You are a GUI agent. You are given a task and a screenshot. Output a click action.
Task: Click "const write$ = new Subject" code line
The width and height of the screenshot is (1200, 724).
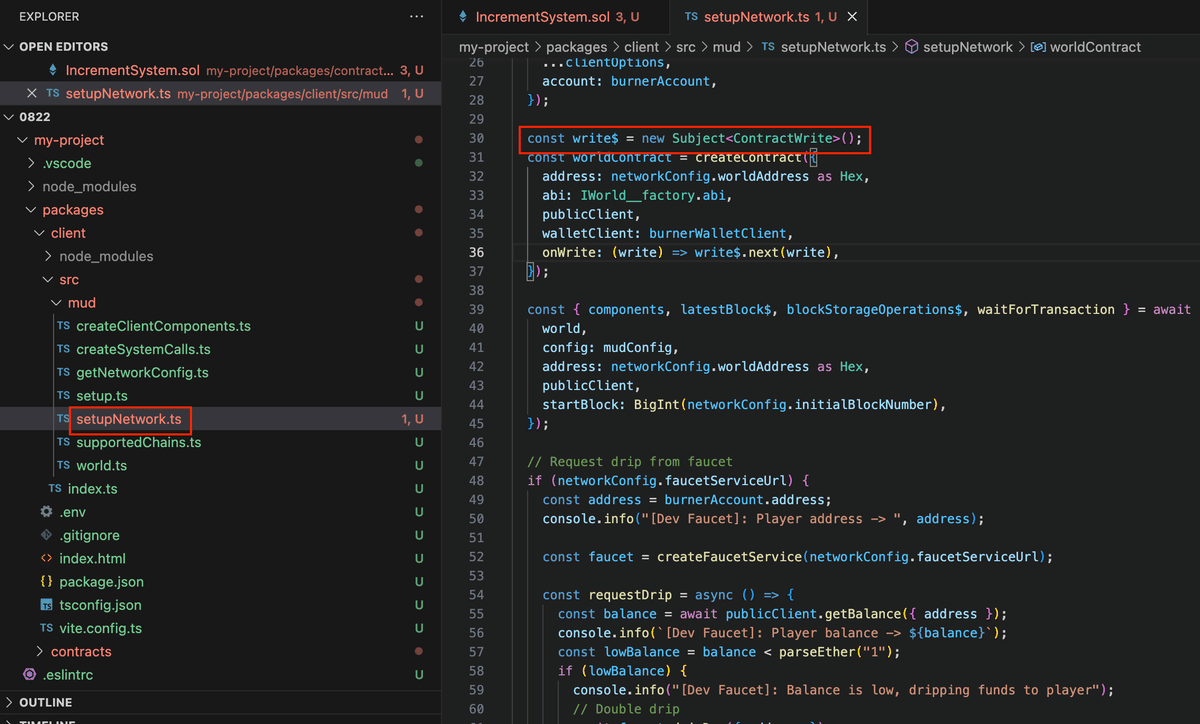pos(694,138)
